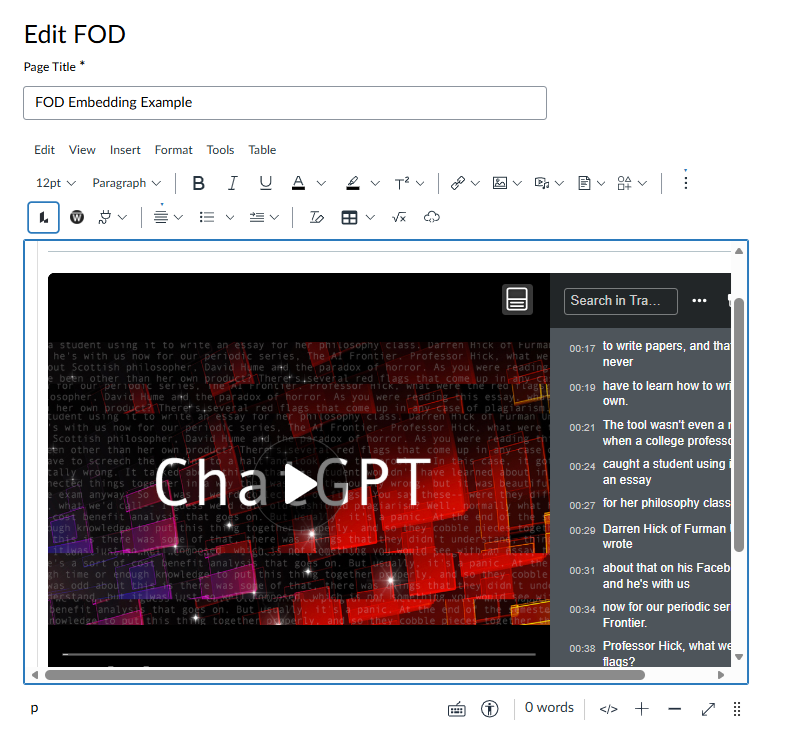Open highlight color dropdown arrow
This screenshot has width=788, height=734.
pos(375,183)
